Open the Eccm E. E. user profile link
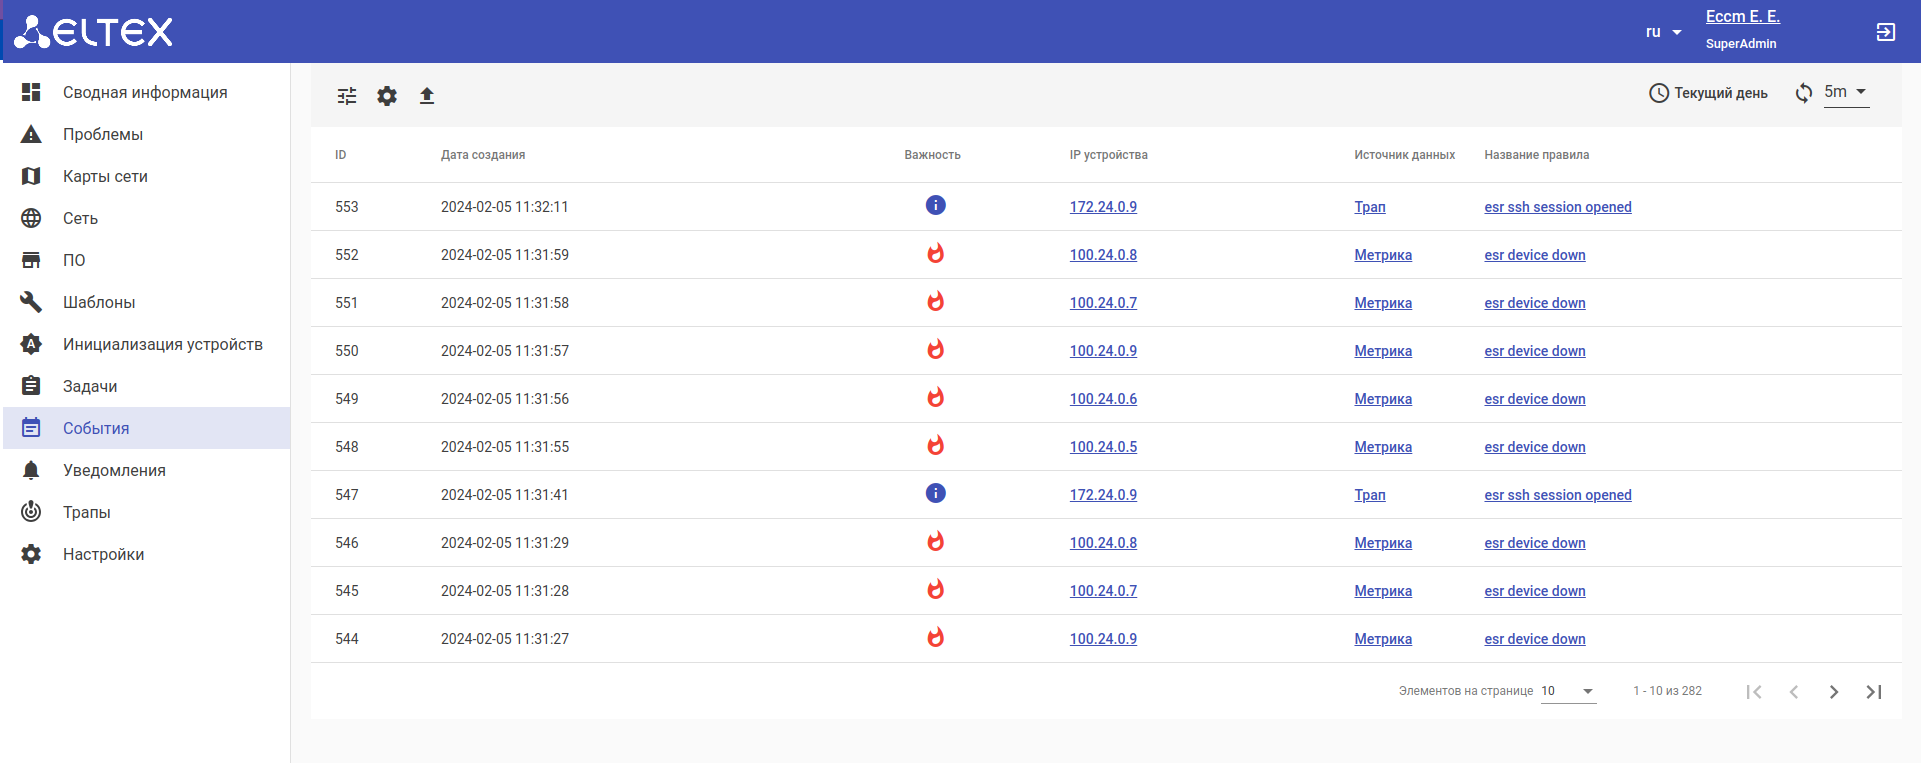 point(1742,17)
